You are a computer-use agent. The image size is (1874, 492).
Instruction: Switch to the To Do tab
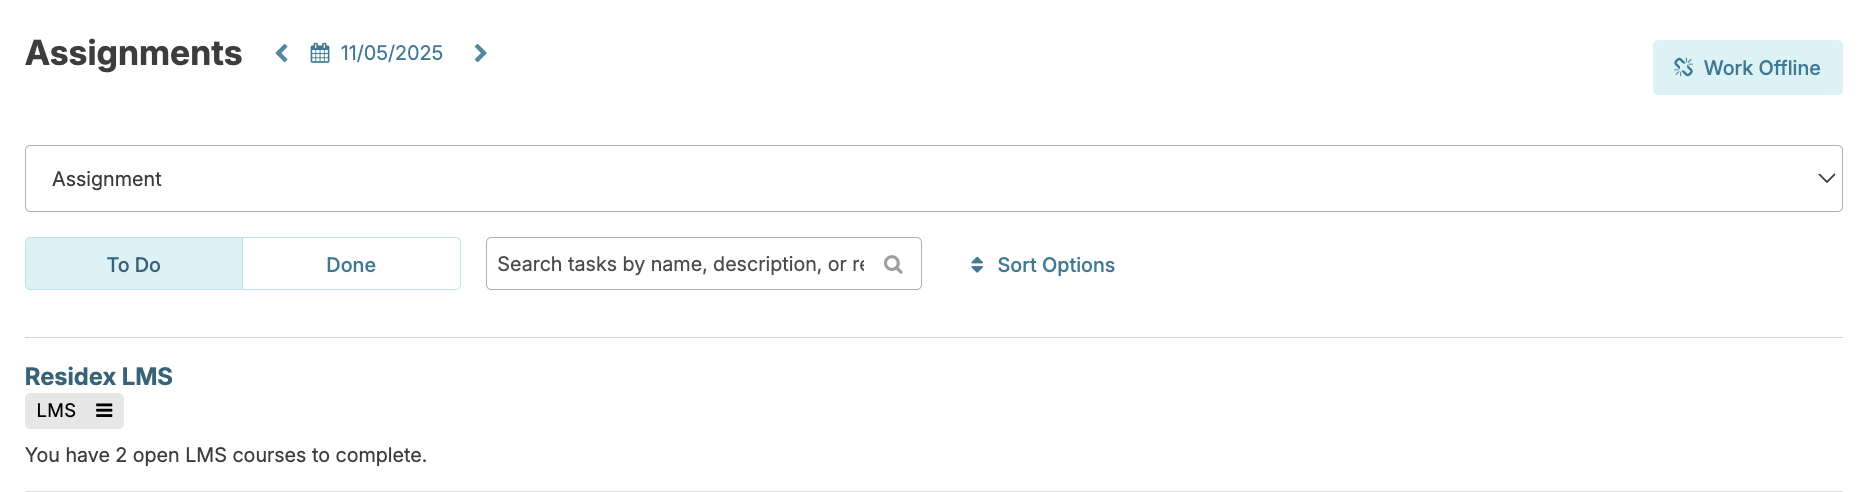pyautogui.click(x=134, y=264)
